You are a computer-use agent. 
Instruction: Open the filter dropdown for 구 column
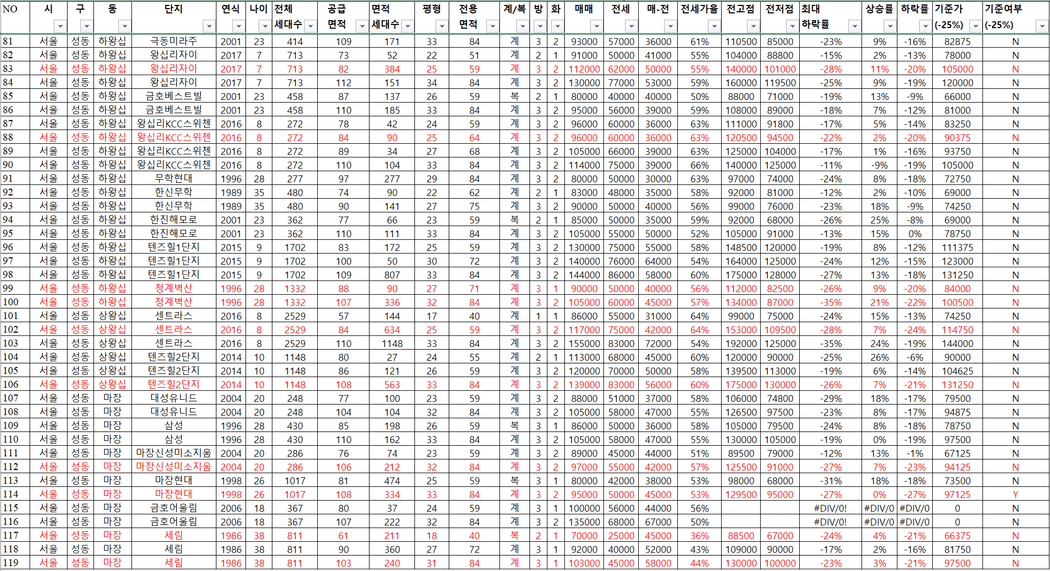86,26
